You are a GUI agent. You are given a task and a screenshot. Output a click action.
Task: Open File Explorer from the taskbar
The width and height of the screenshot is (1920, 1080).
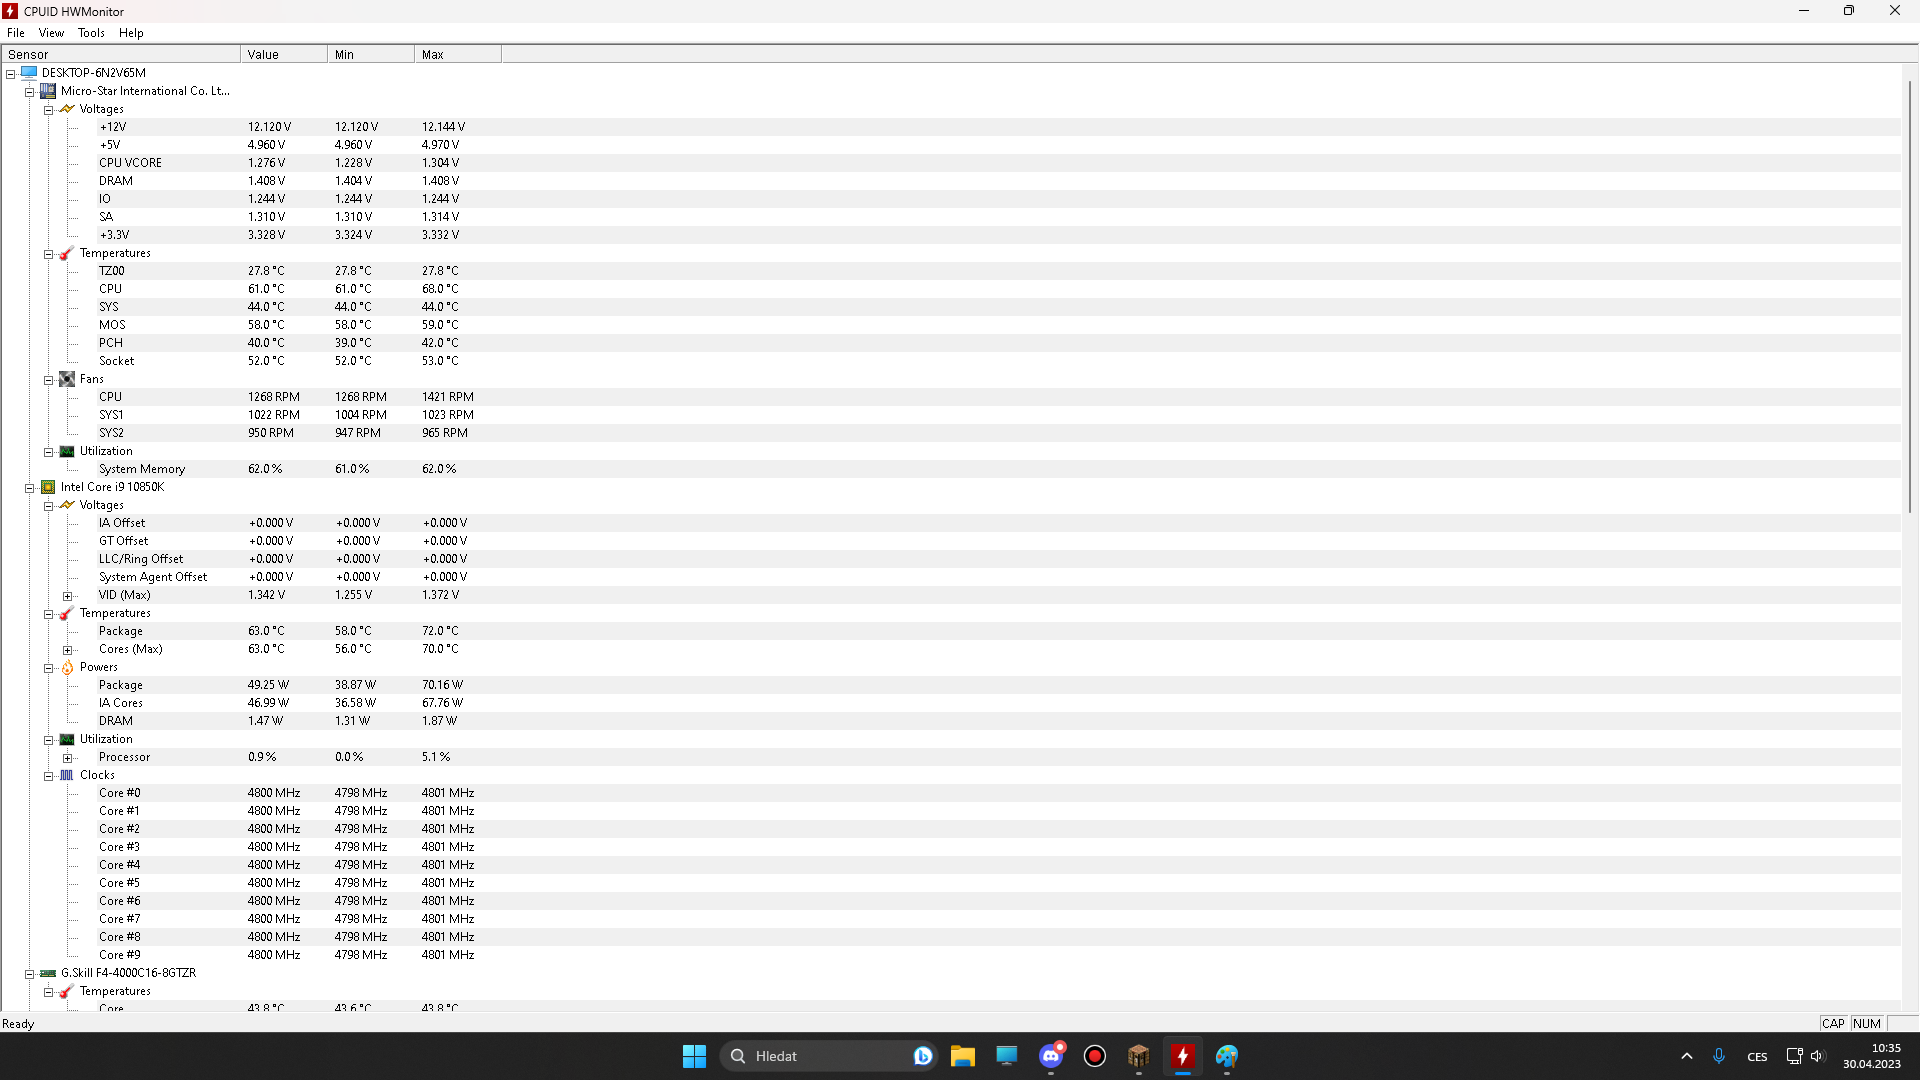click(962, 1056)
